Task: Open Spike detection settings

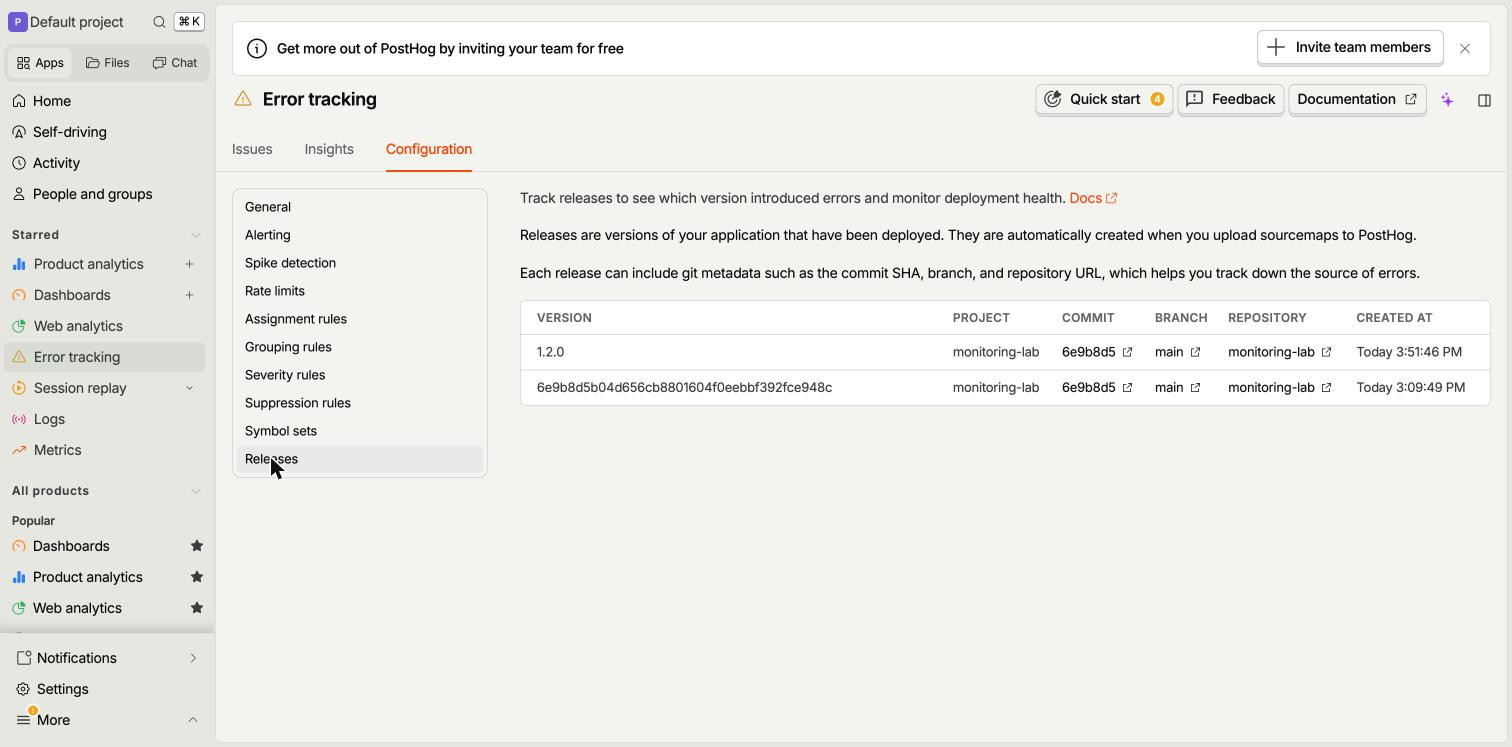Action: pyautogui.click(x=359, y=263)
